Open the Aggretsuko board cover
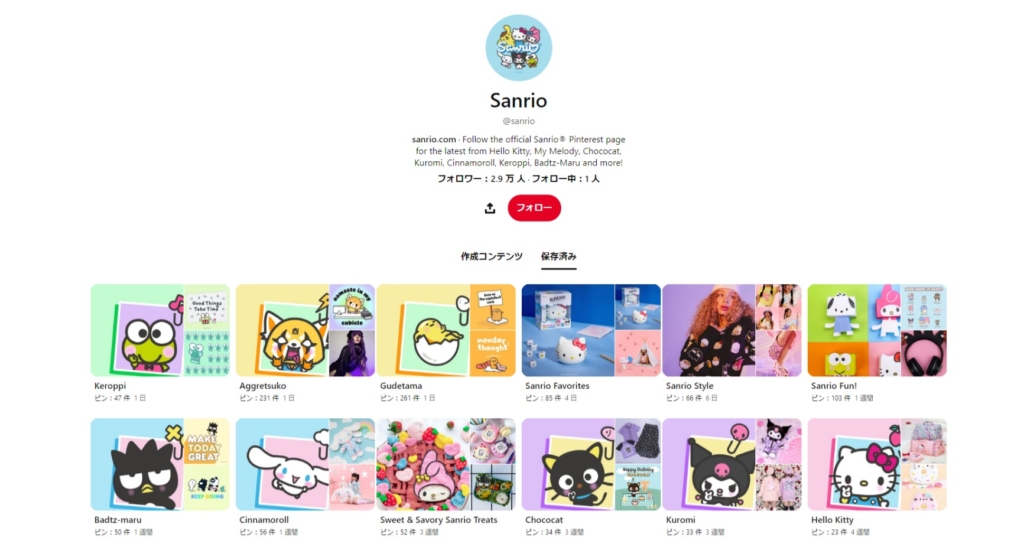1024x547 pixels. pos(305,330)
